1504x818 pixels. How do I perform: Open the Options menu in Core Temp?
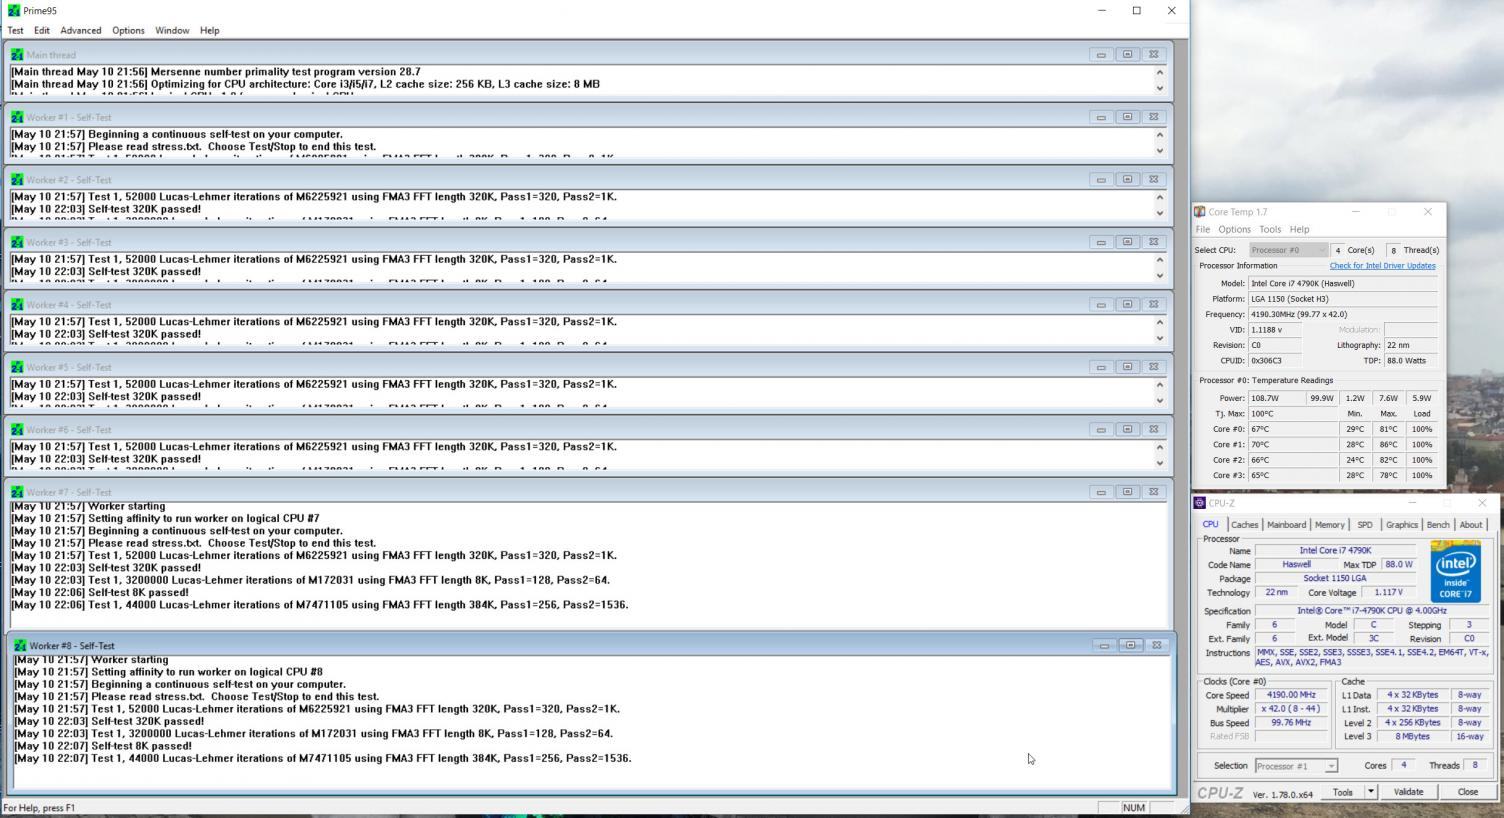click(x=1234, y=229)
